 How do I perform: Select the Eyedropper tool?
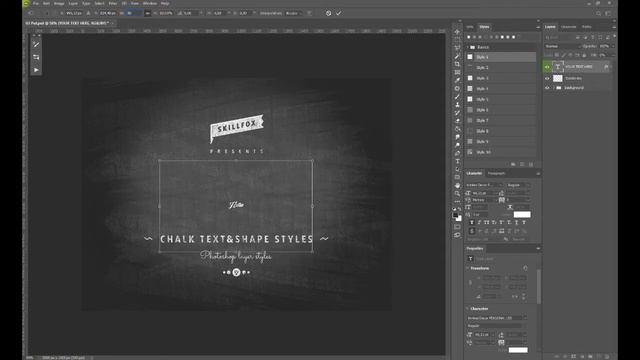point(457,80)
